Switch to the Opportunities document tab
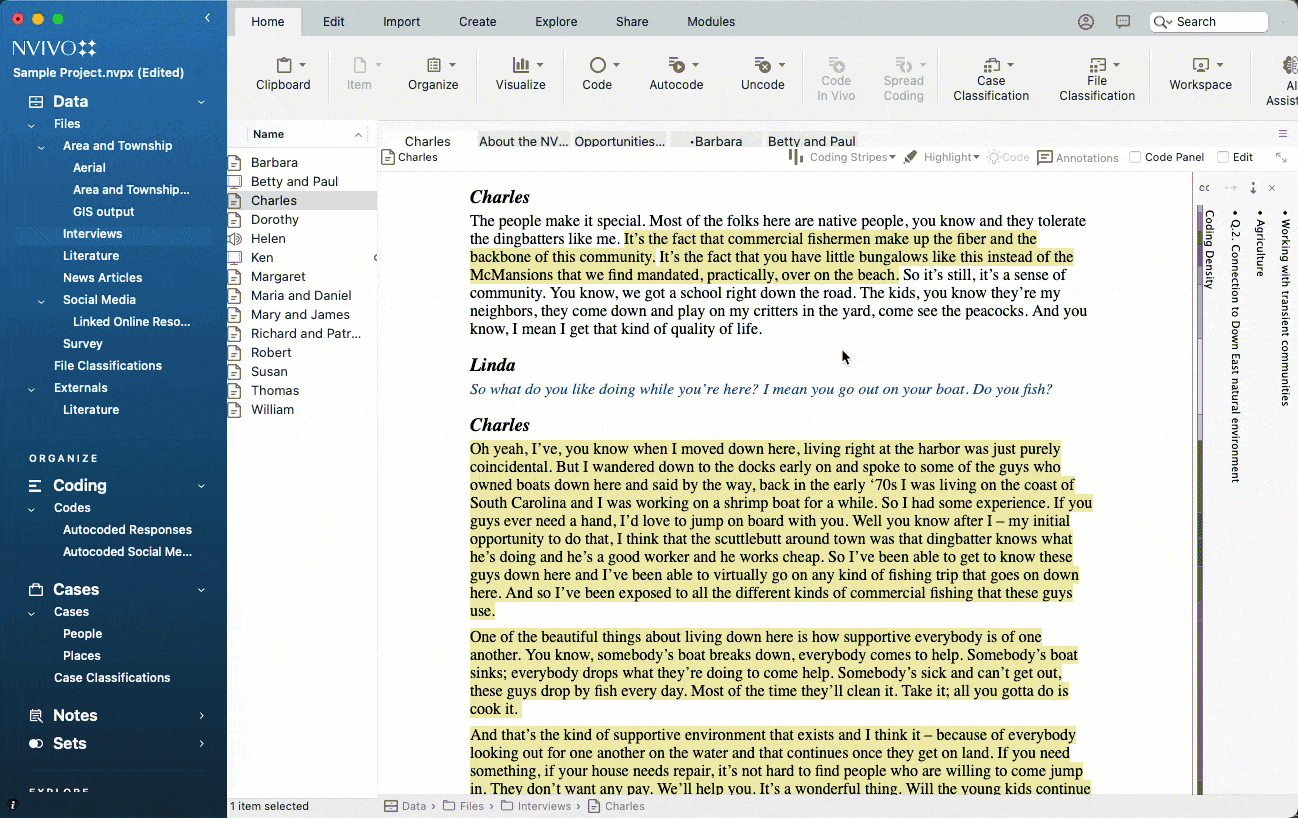This screenshot has height=818, width=1298. click(x=620, y=141)
